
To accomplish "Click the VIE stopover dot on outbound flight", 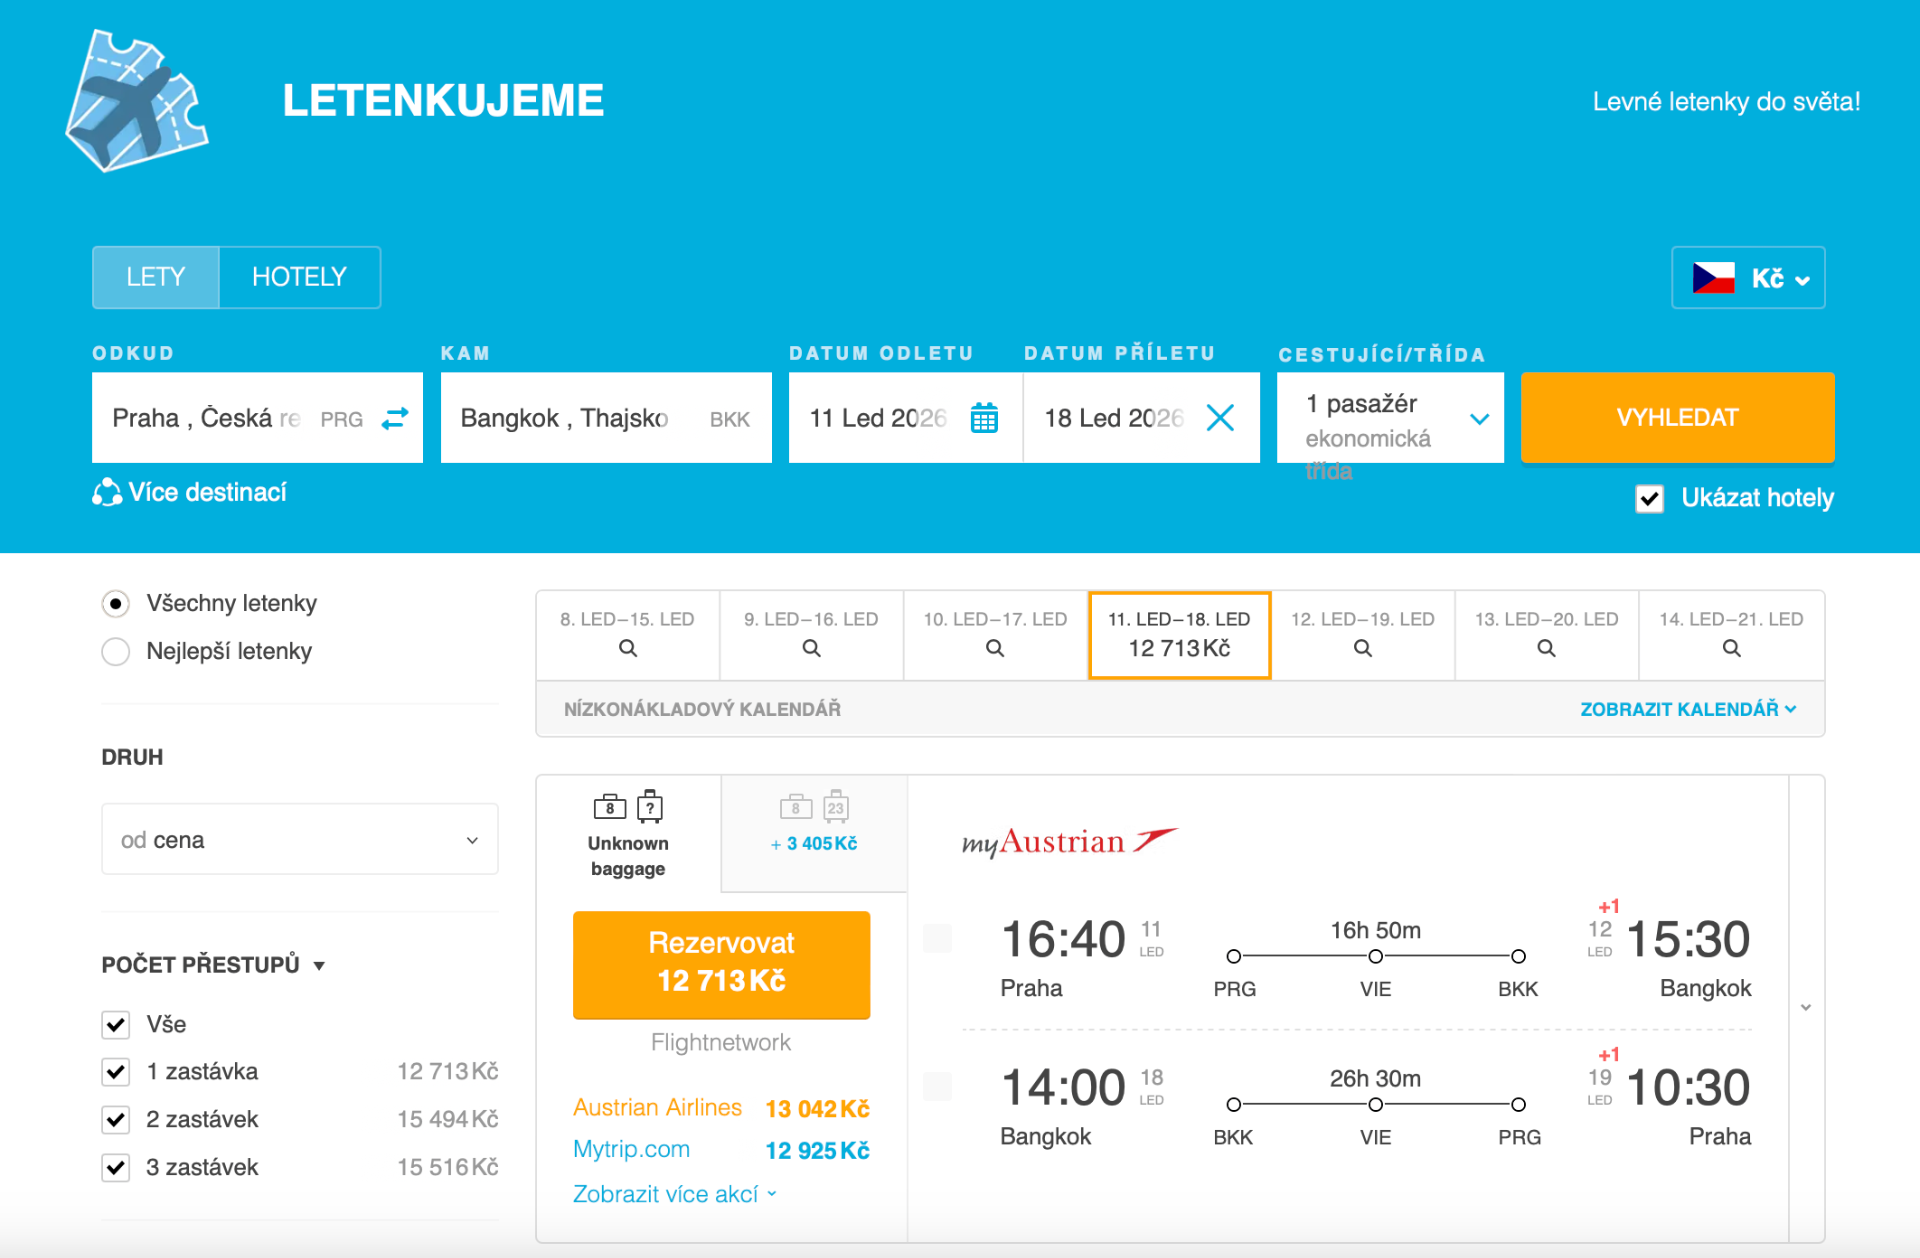I will (1376, 956).
